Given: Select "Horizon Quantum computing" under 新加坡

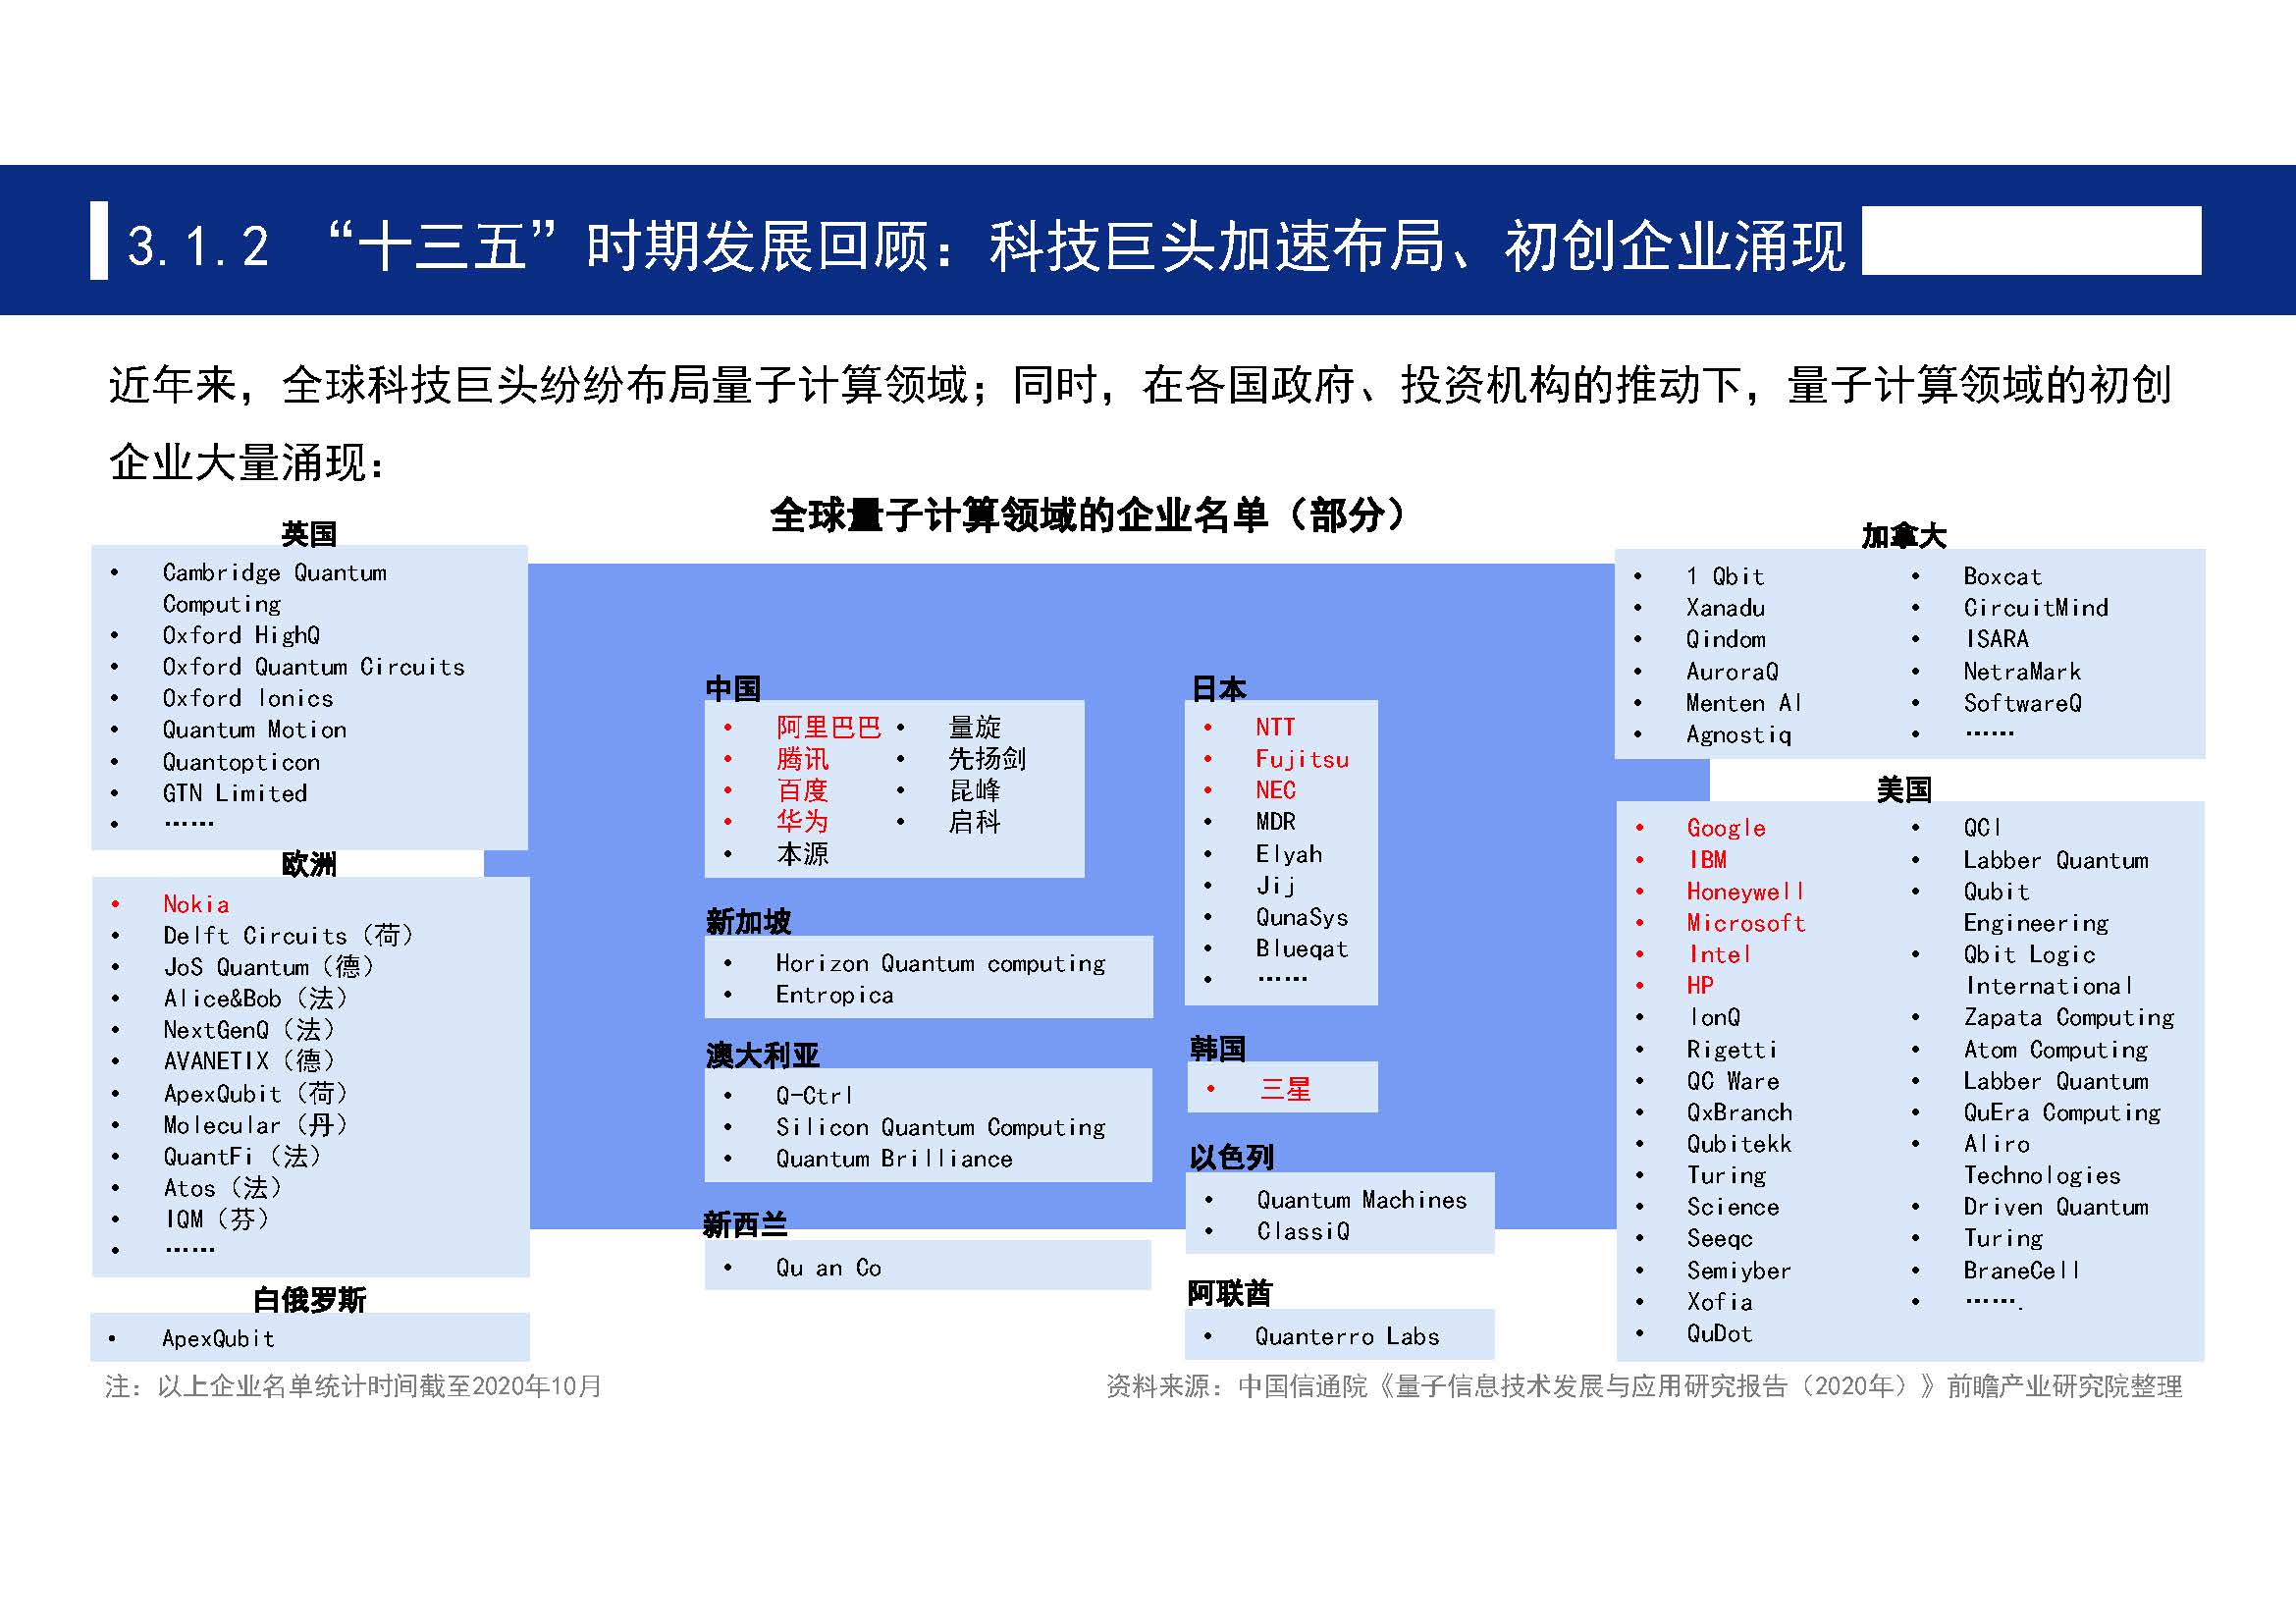Looking at the screenshot, I should [x=940, y=963].
